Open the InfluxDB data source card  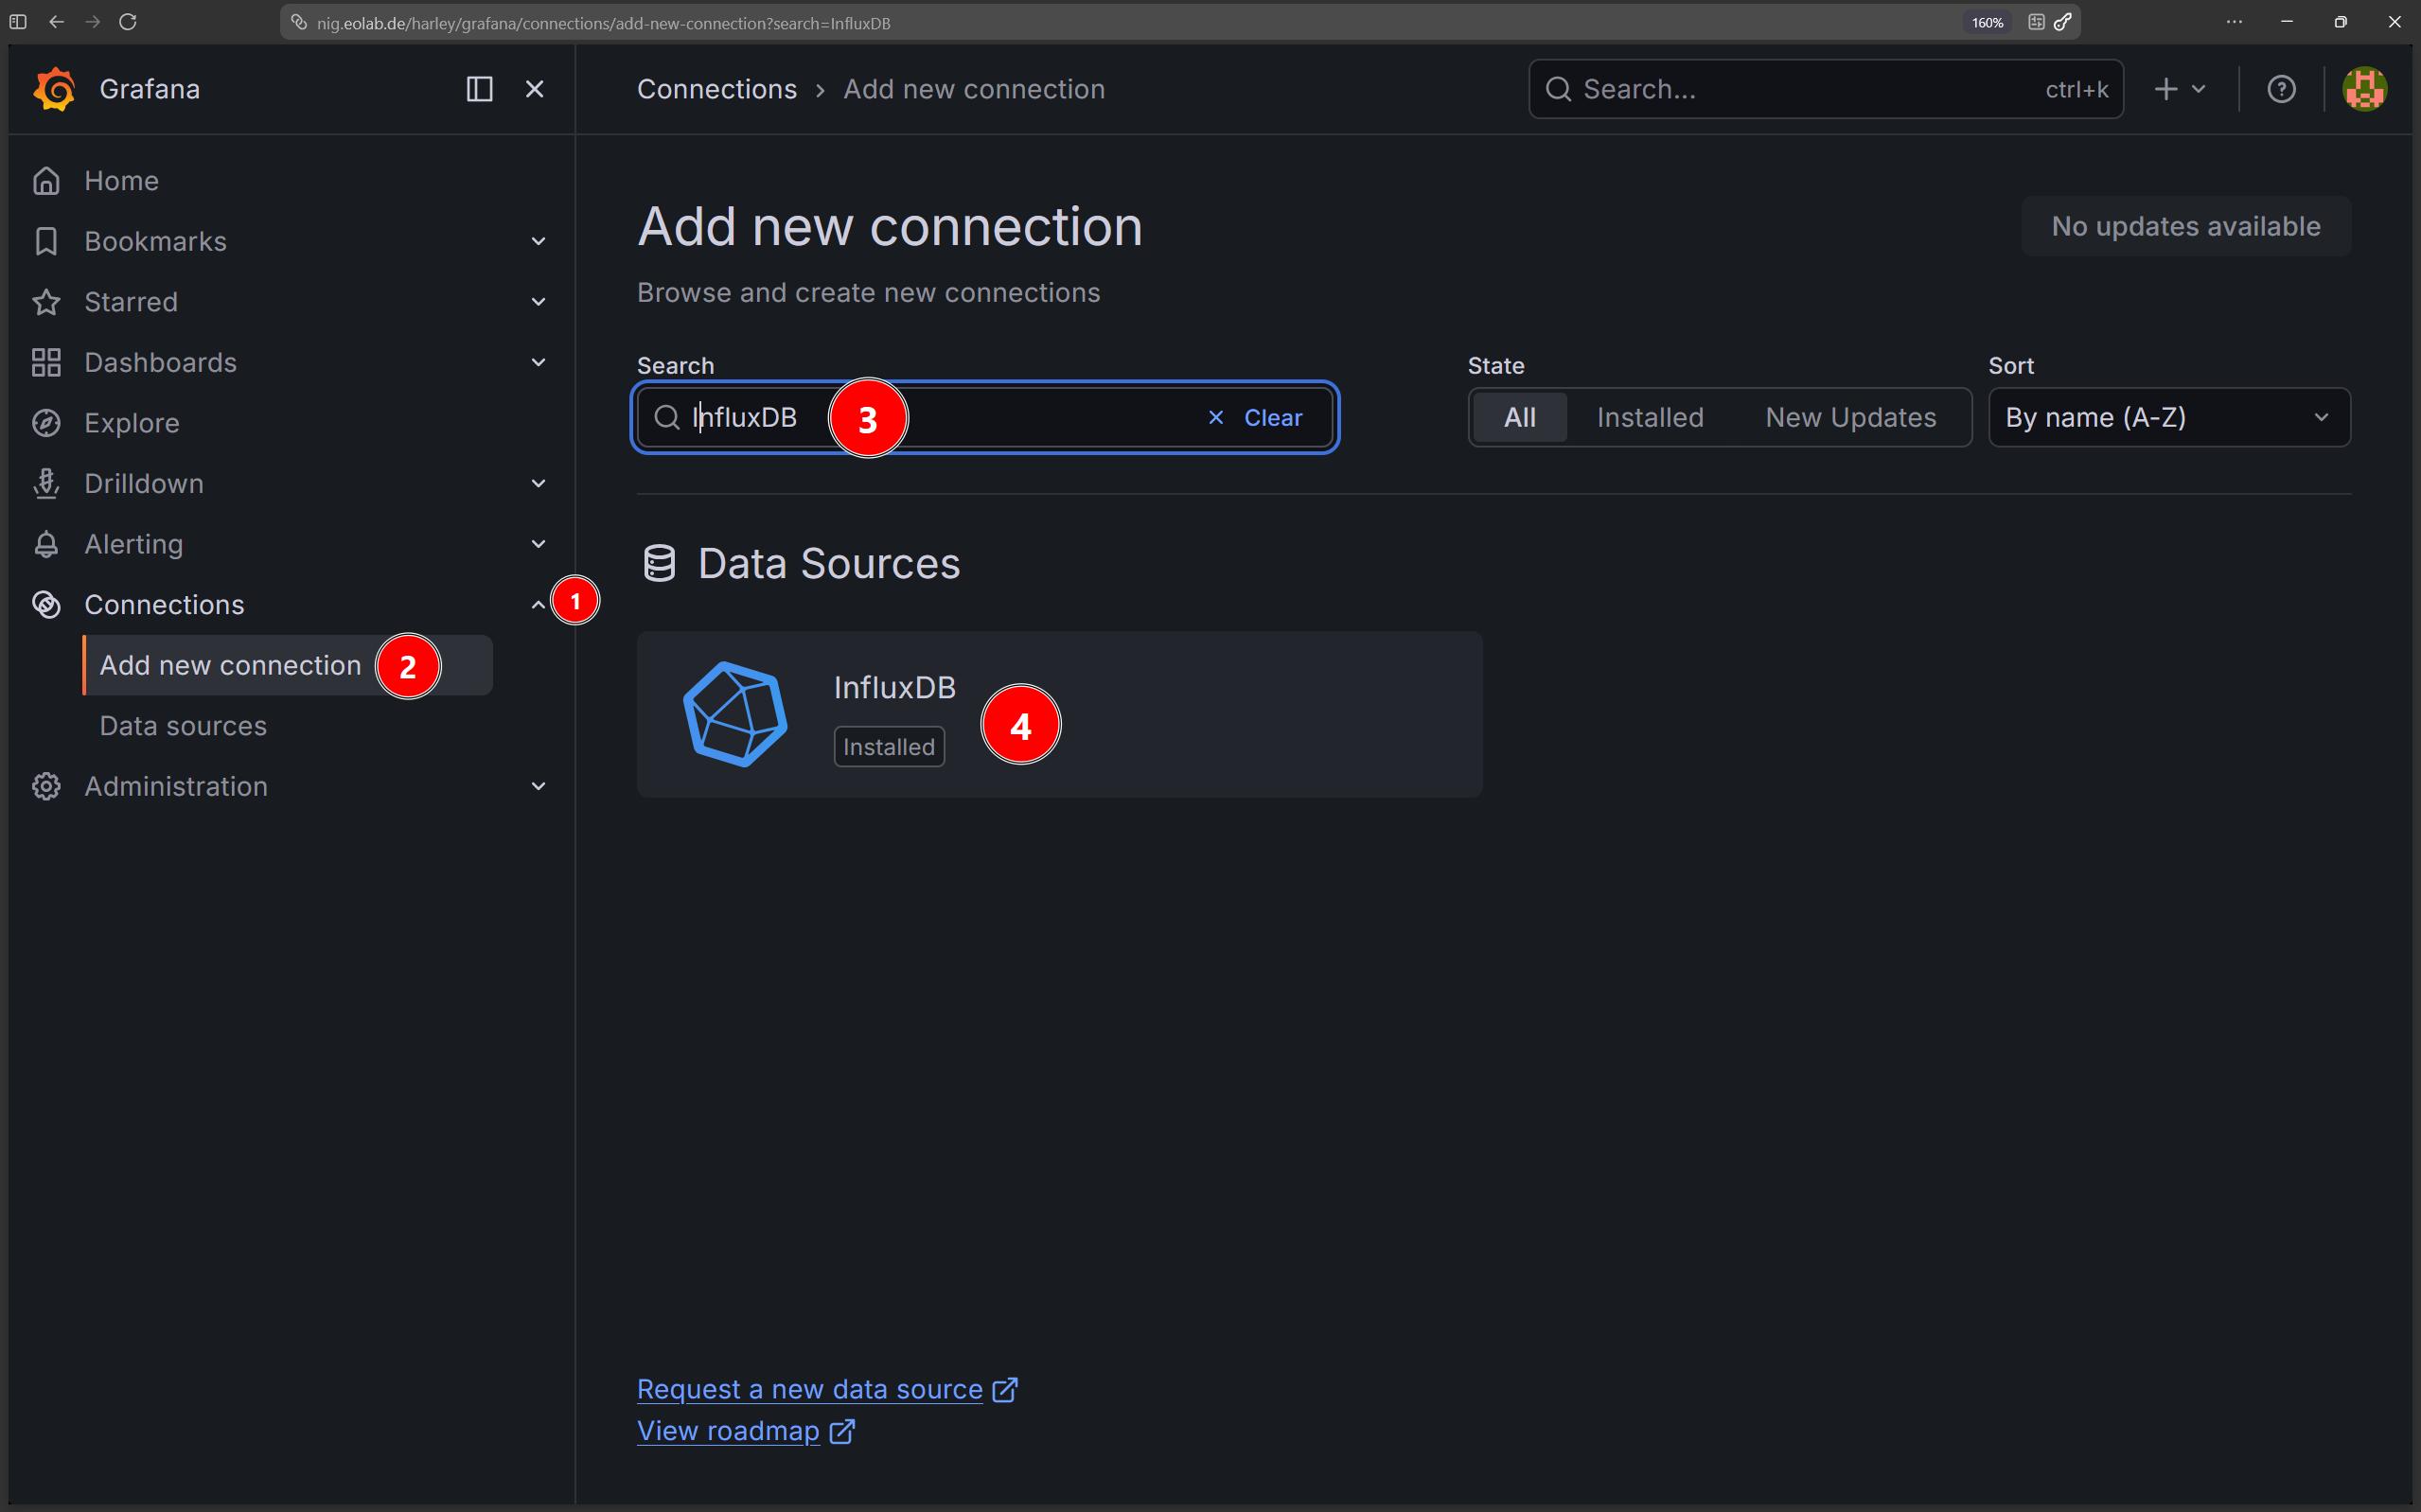pyautogui.click(x=1060, y=714)
